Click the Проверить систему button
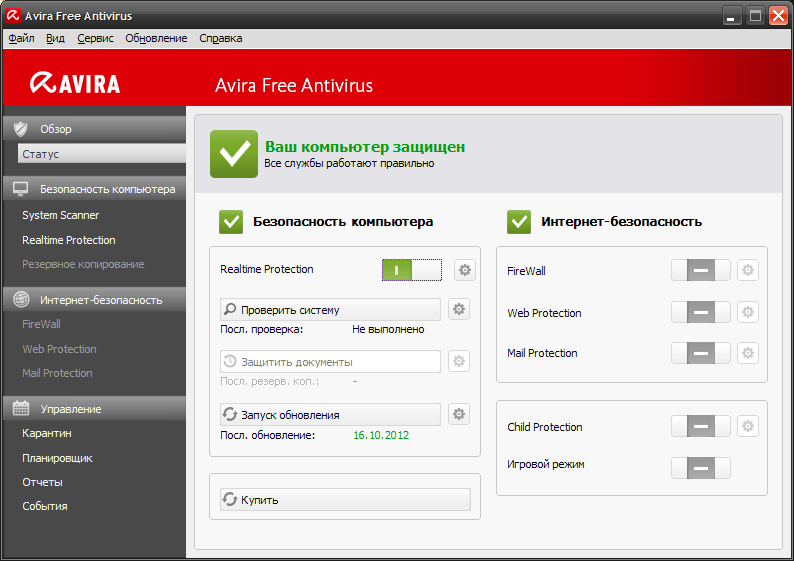Image resolution: width=794 pixels, height=561 pixels. click(330, 310)
